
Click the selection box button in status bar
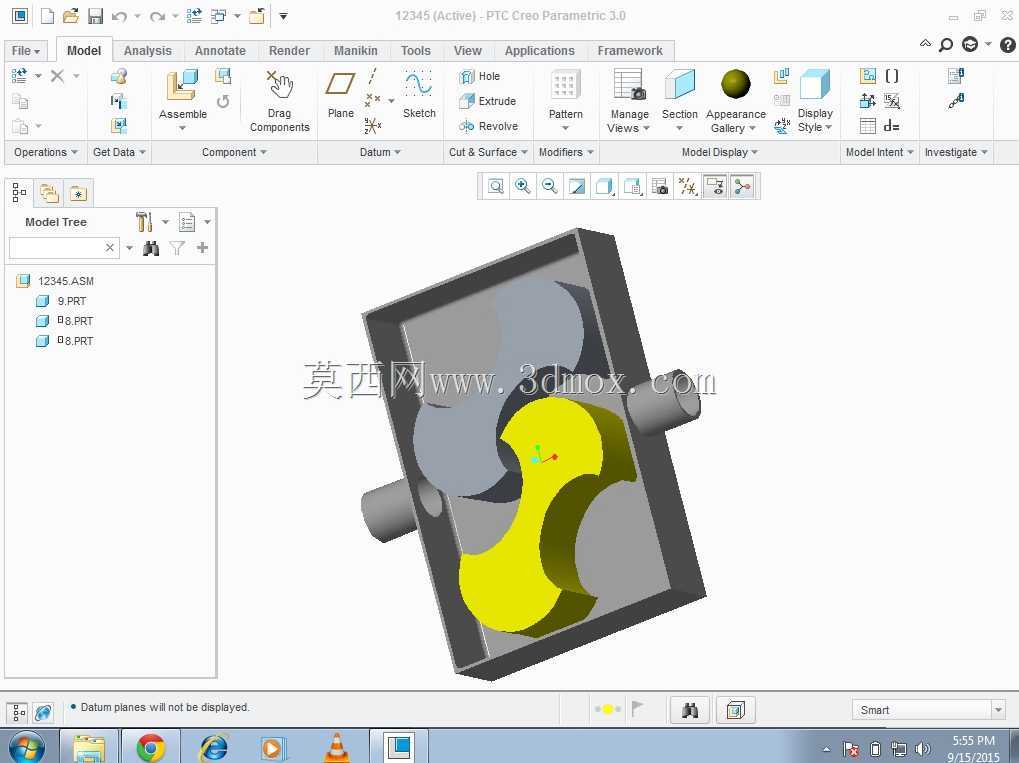(x=735, y=710)
